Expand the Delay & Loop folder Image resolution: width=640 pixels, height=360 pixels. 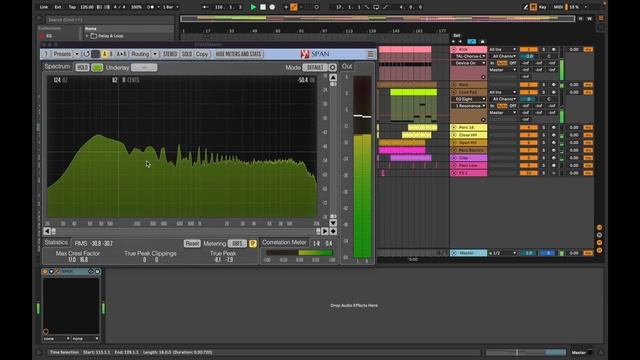(87, 36)
